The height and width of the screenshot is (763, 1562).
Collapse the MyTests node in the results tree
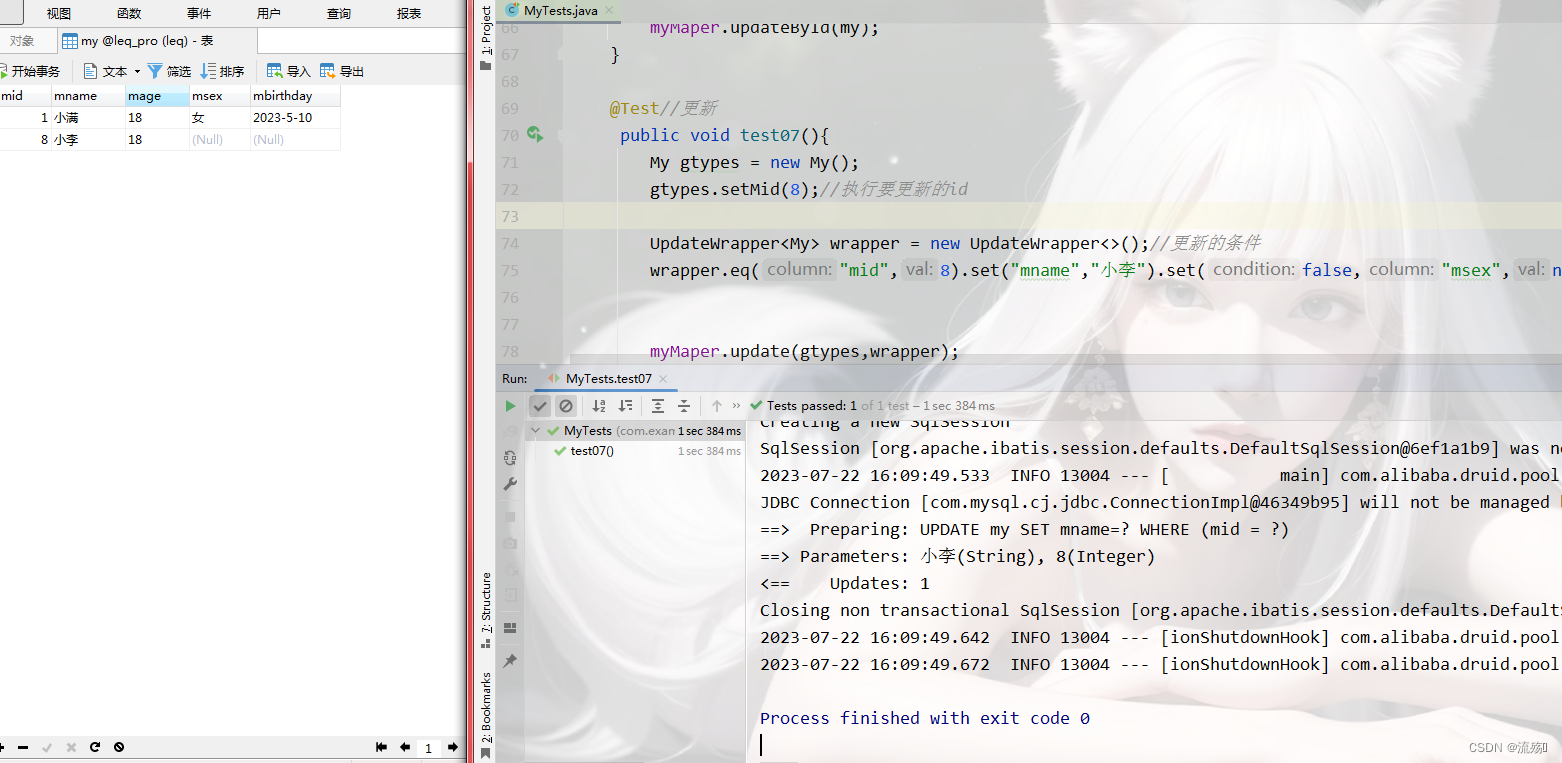click(x=536, y=430)
